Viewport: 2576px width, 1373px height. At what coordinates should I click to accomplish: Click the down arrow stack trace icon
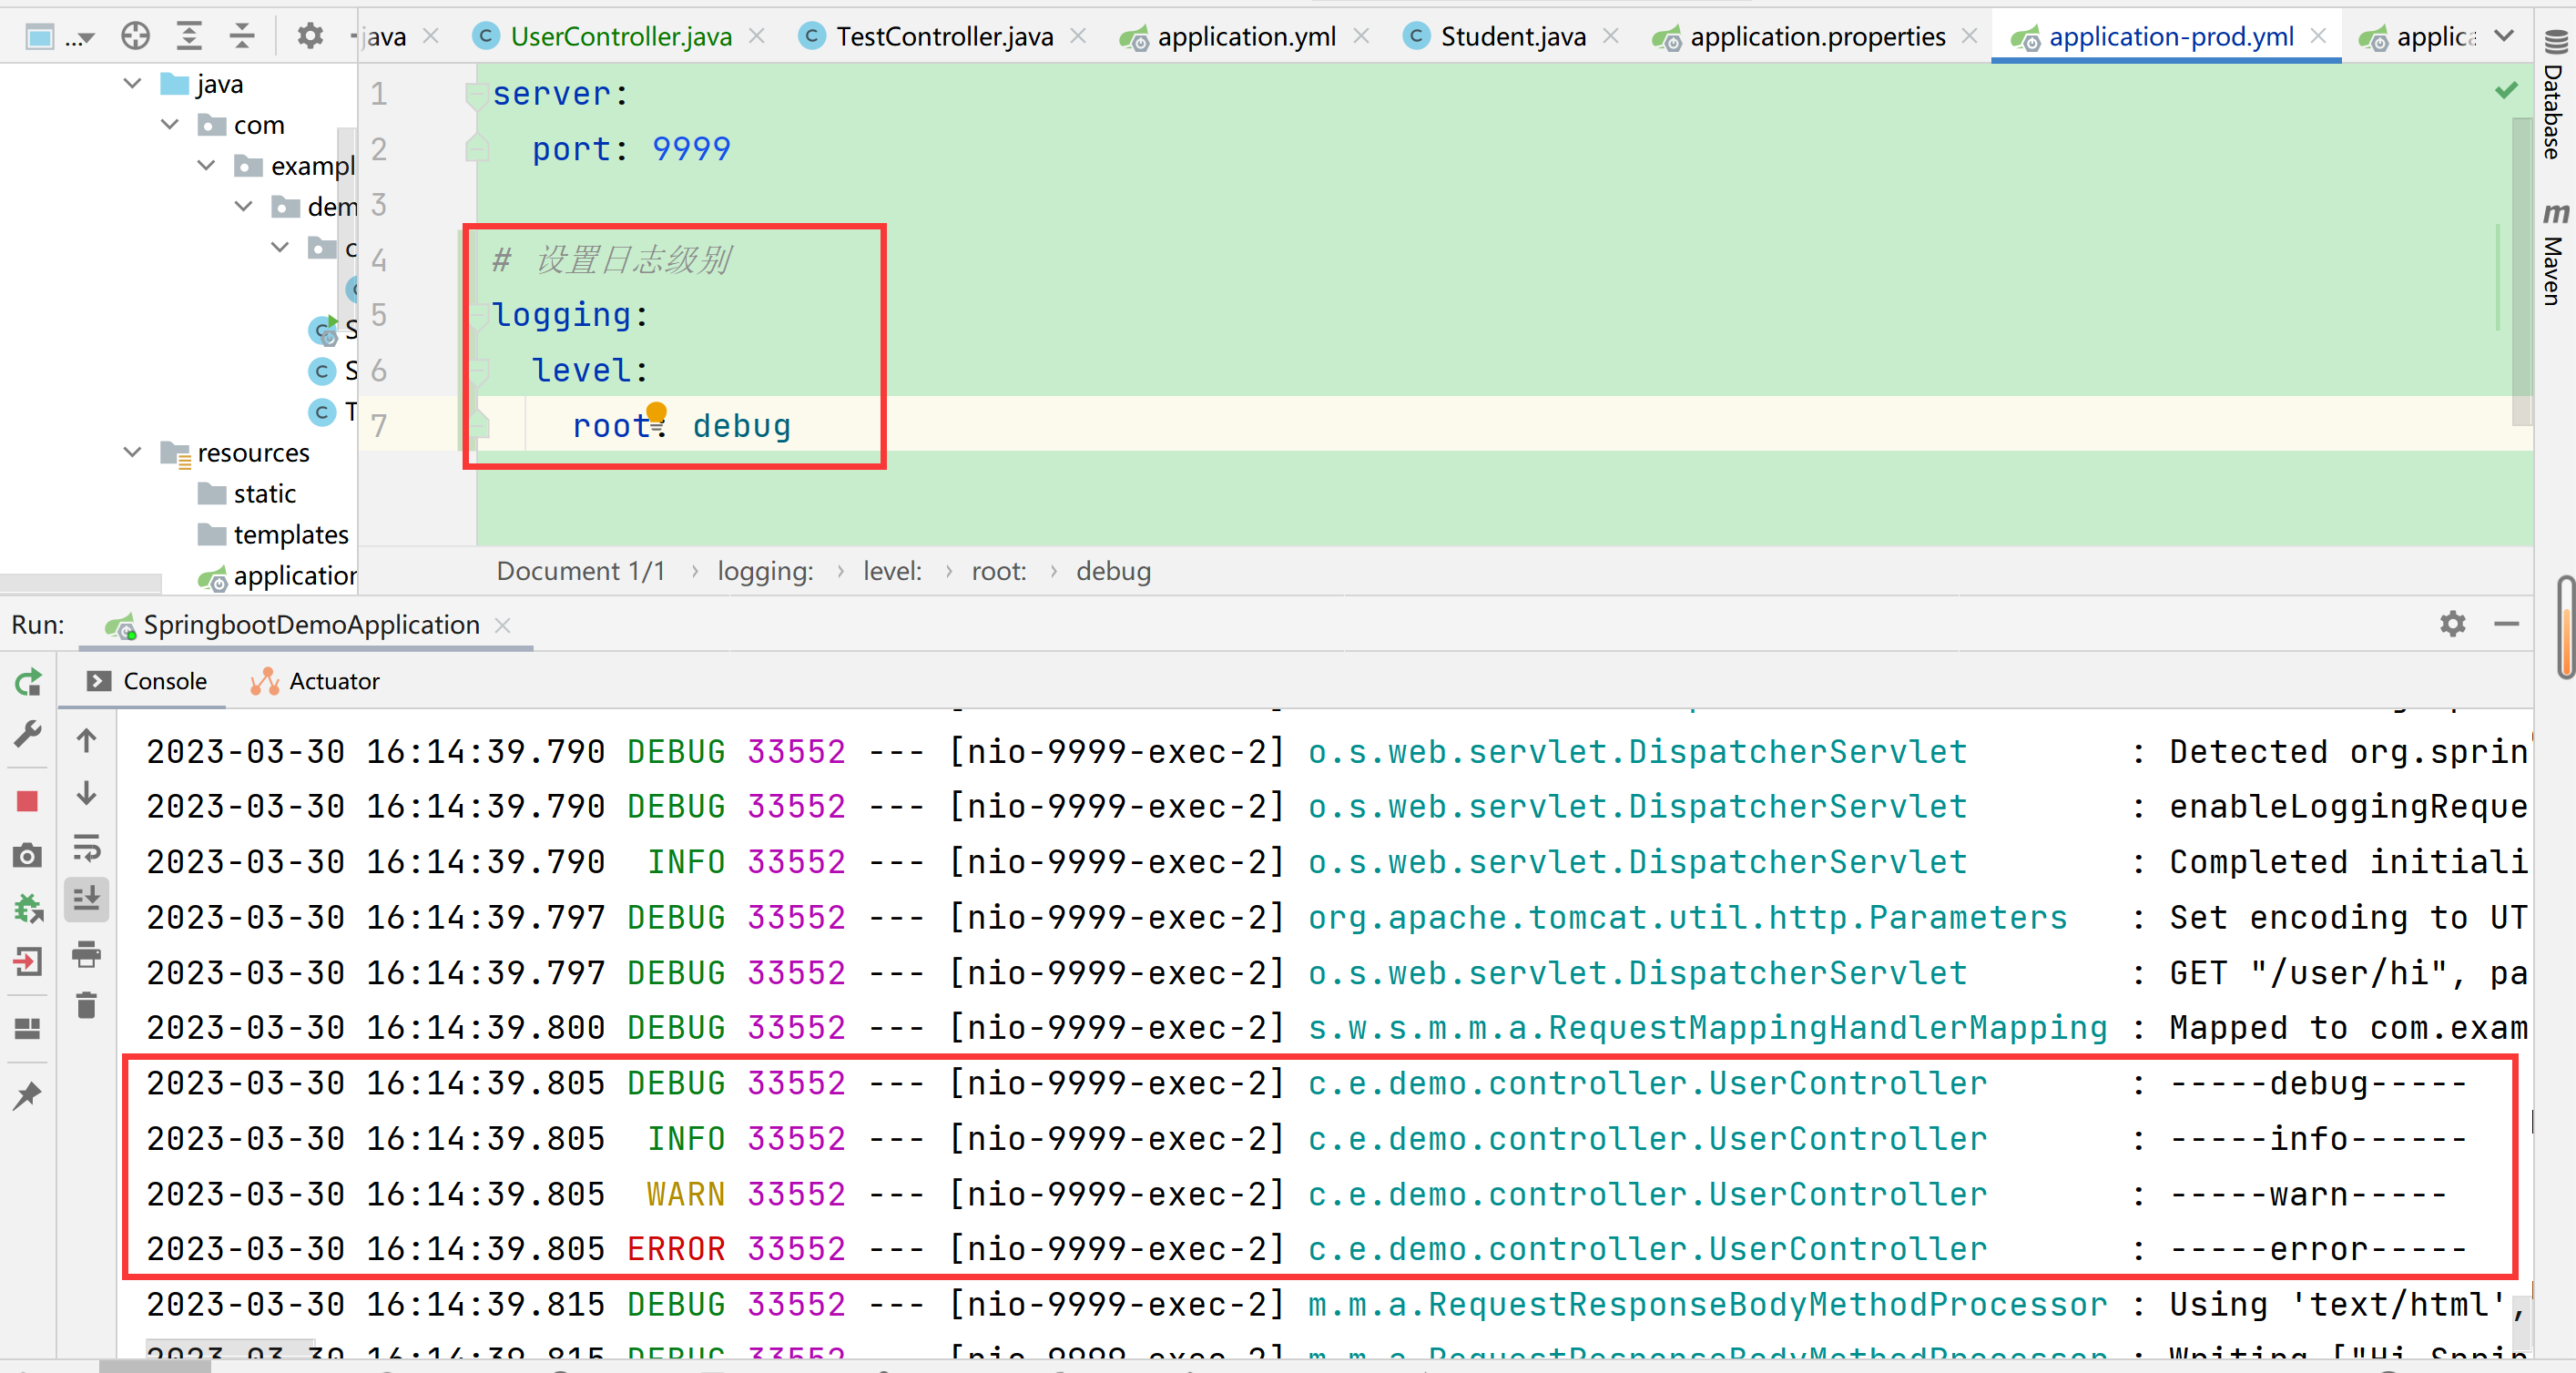(87, 794)
